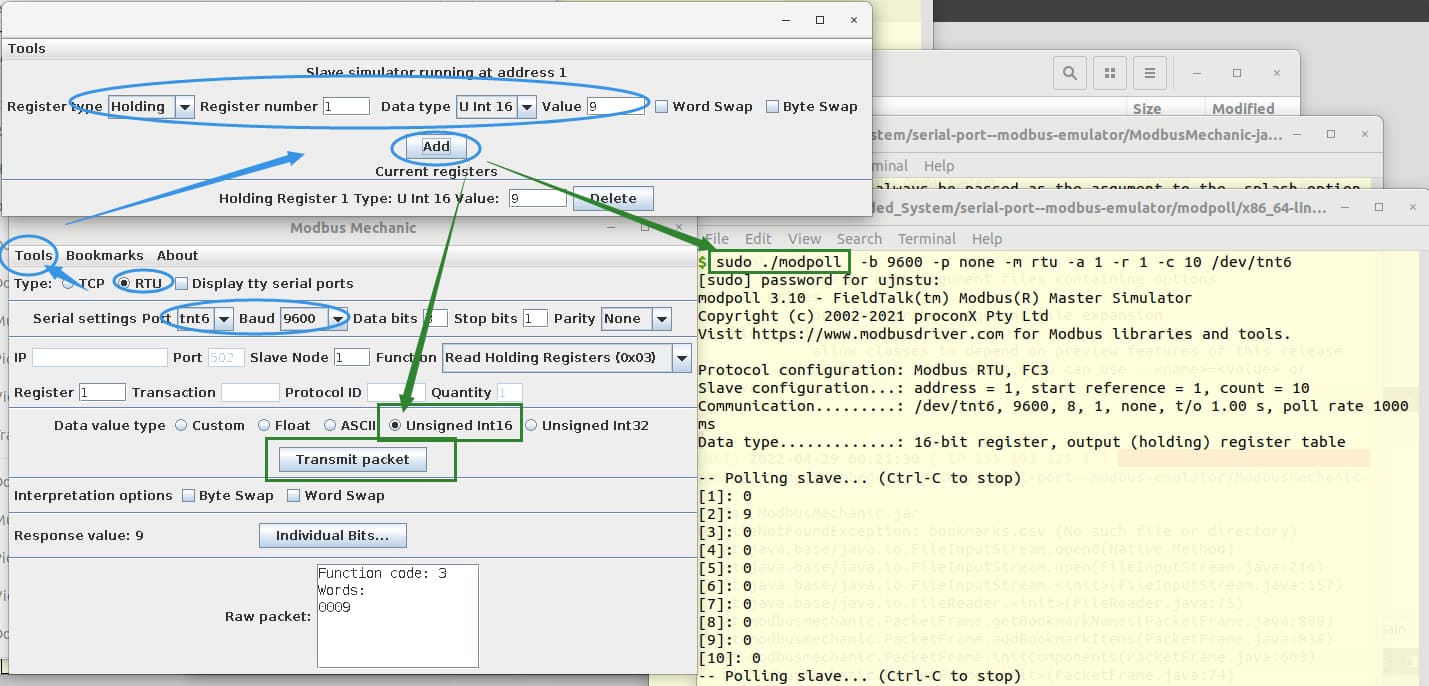Check Display tty serial ports
Image resolution: width=1429 pixels, height=686 pixels.
tap(182, 283)
